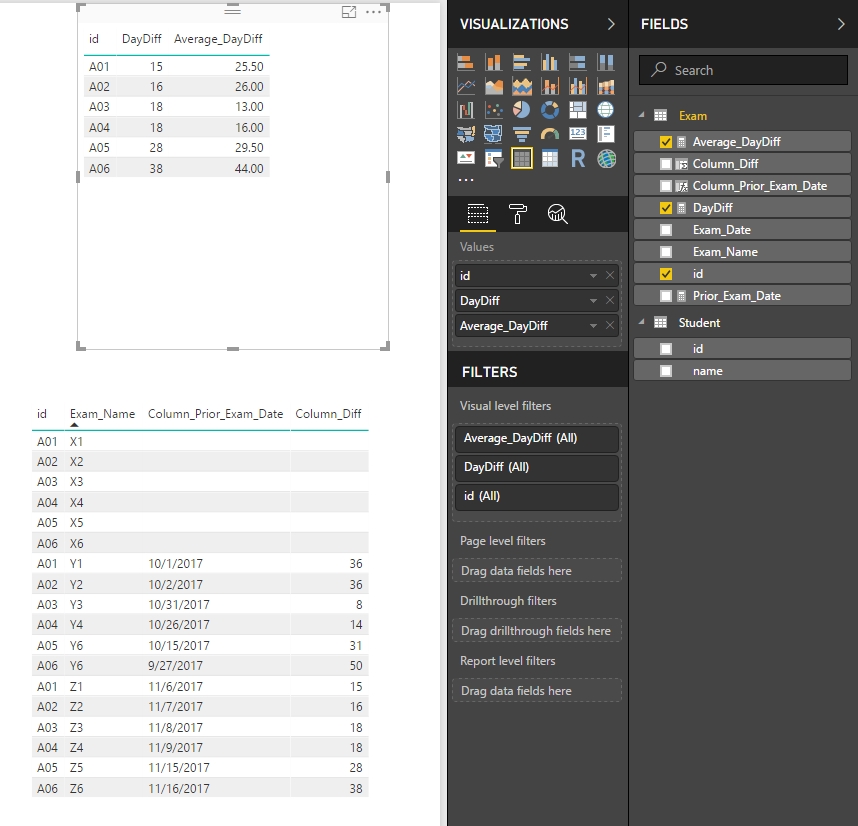Screen dimensions: 858x826
Task: Click Page level filters drop area
Action: pos(537,571)
